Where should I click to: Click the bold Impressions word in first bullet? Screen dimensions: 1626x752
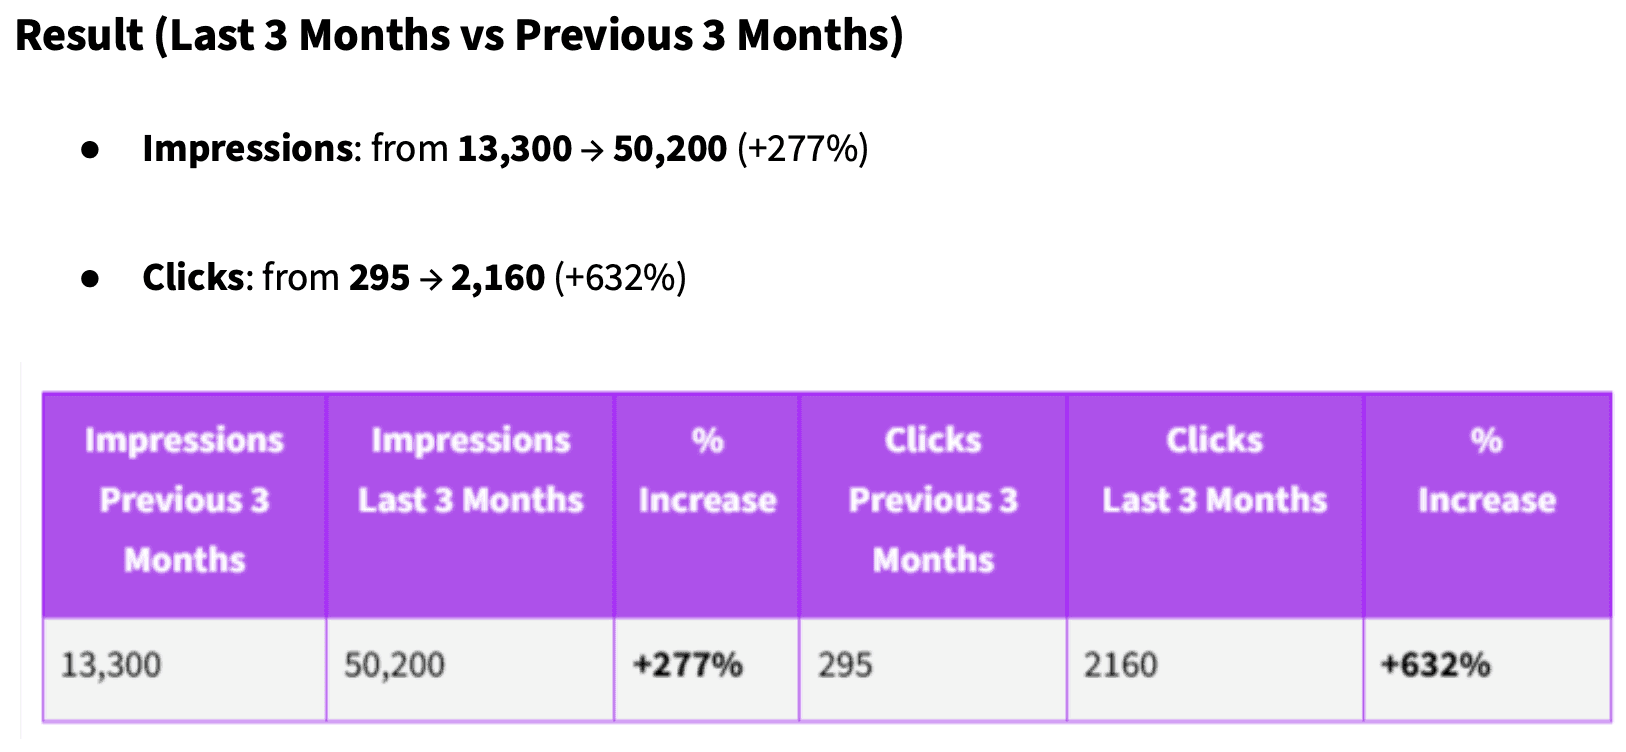pyautogui.click(x=247, y=149)
